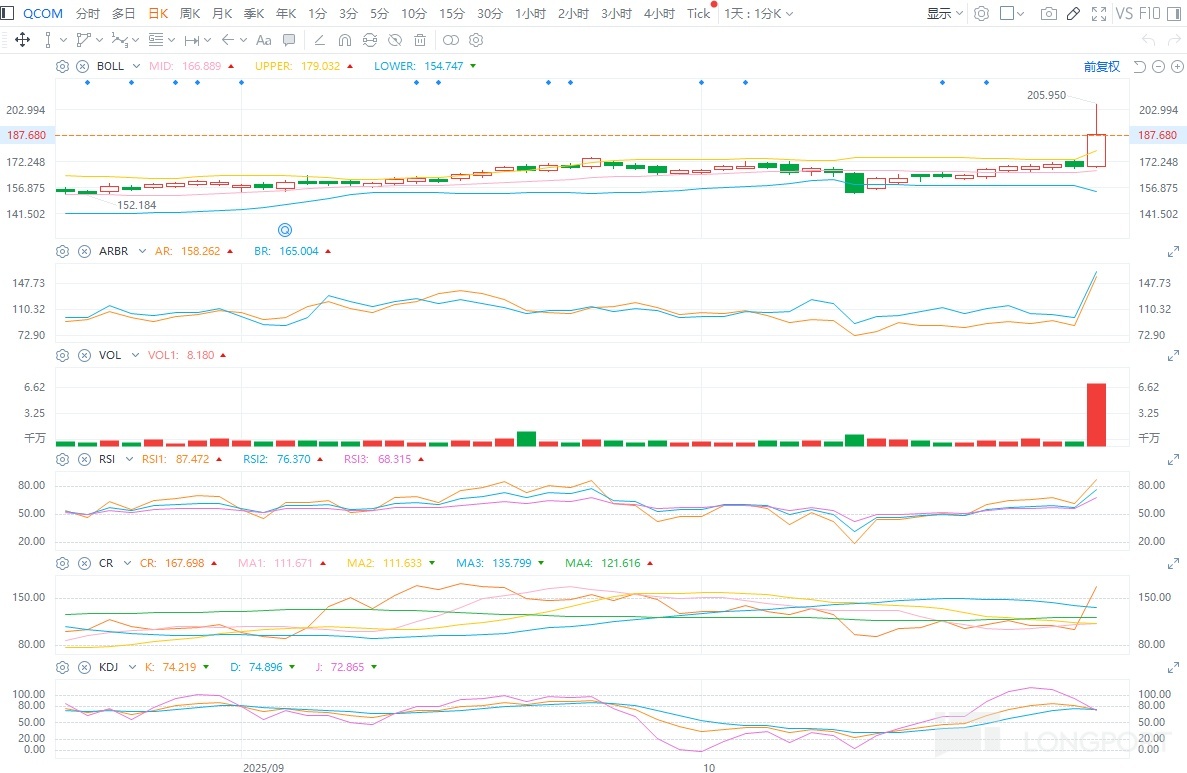This screenshot has height=773, width=1187.
Task: Enter fullscreen chart mode
Action: [x=1099, y=14]
